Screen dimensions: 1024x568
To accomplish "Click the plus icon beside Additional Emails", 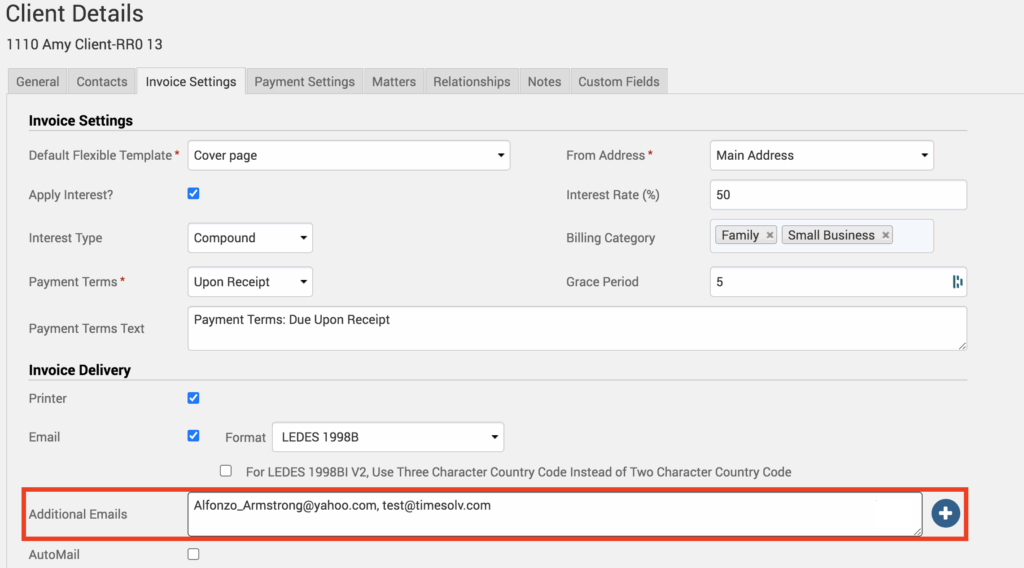I will tap(945, 514).
